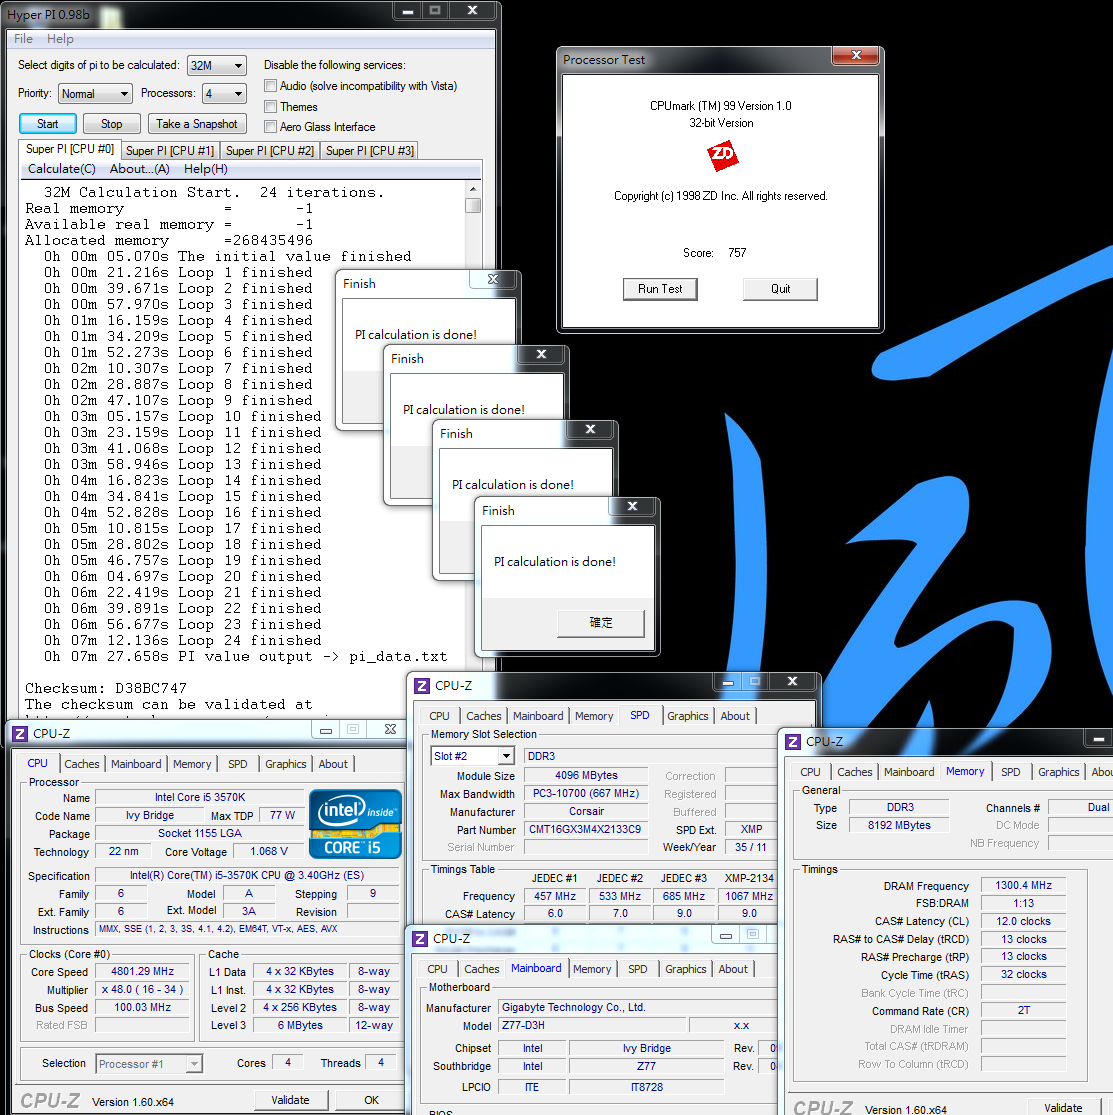Click Take a Snapshot button
This screenshot has height=1115, width=1113.
point(197,124)
